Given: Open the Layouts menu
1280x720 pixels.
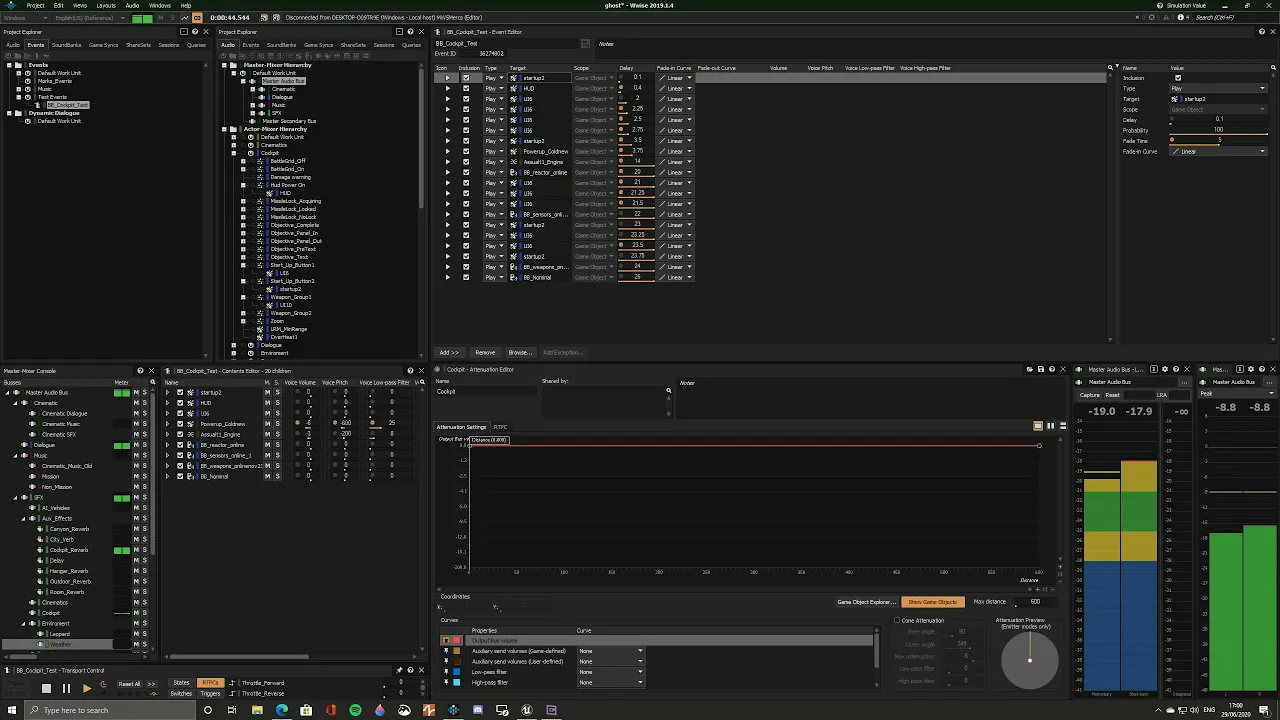Looking at the screenshot, I should coord(105,5).
